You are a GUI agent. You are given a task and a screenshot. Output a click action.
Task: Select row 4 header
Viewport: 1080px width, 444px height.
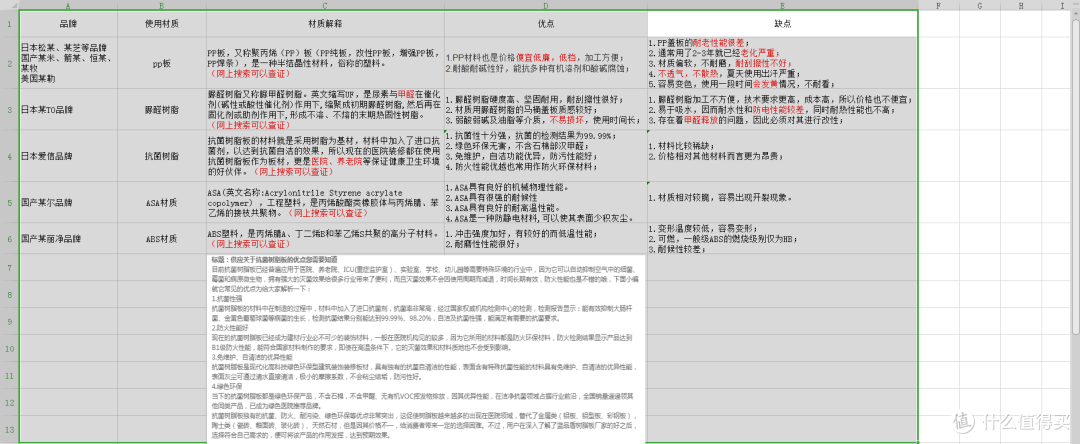coord(10,156)
